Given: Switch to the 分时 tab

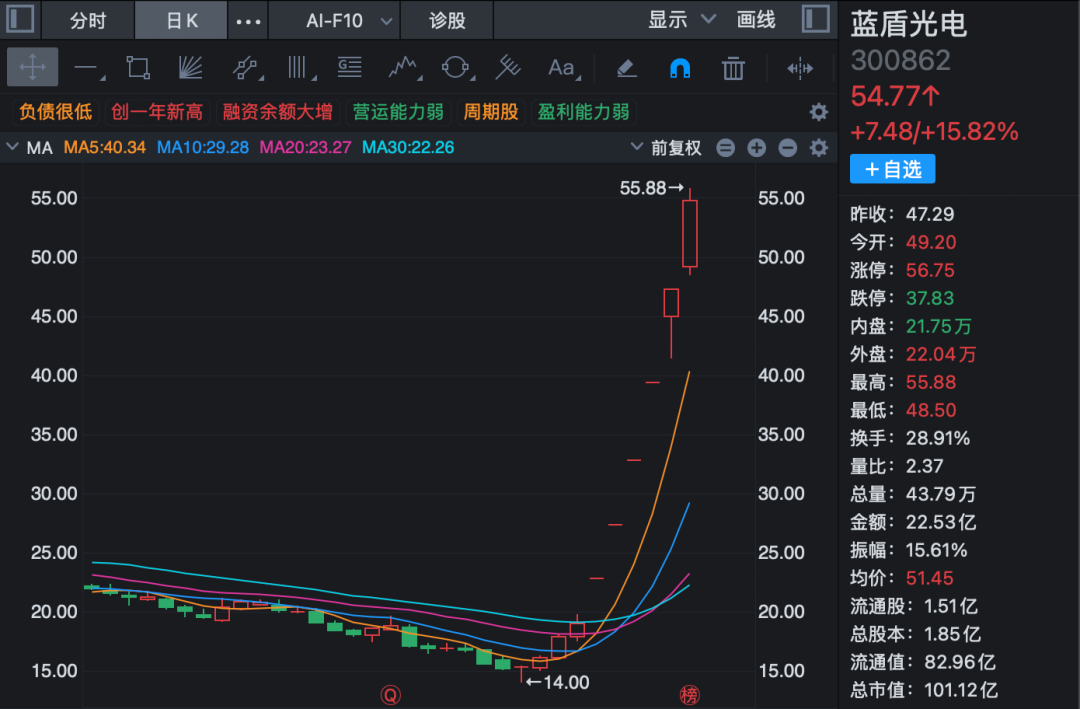Looking at the screenshot, I should point(88,20).
